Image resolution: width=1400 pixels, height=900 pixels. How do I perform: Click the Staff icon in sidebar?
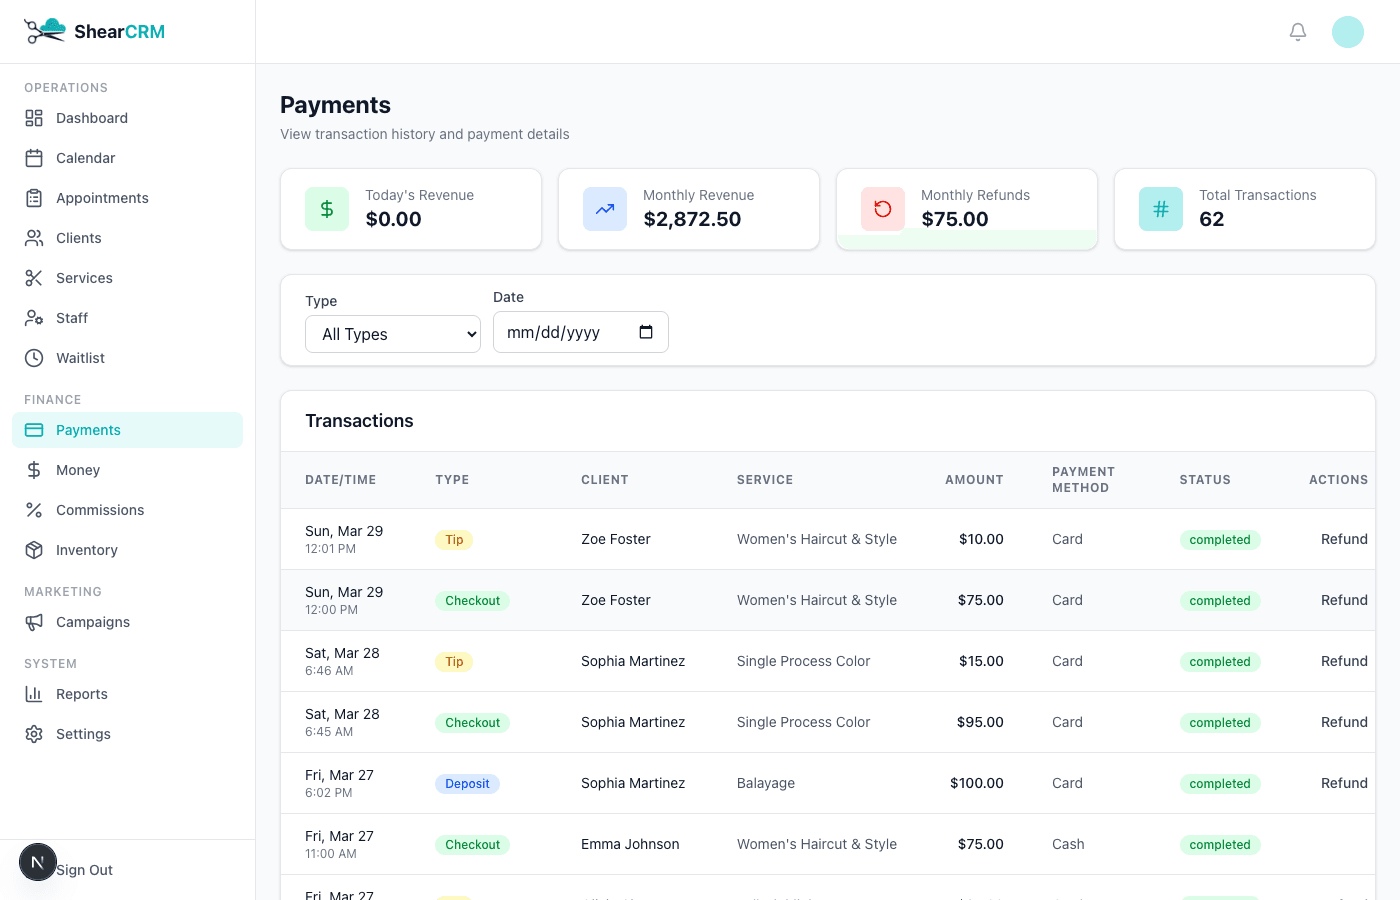(34, 318)
